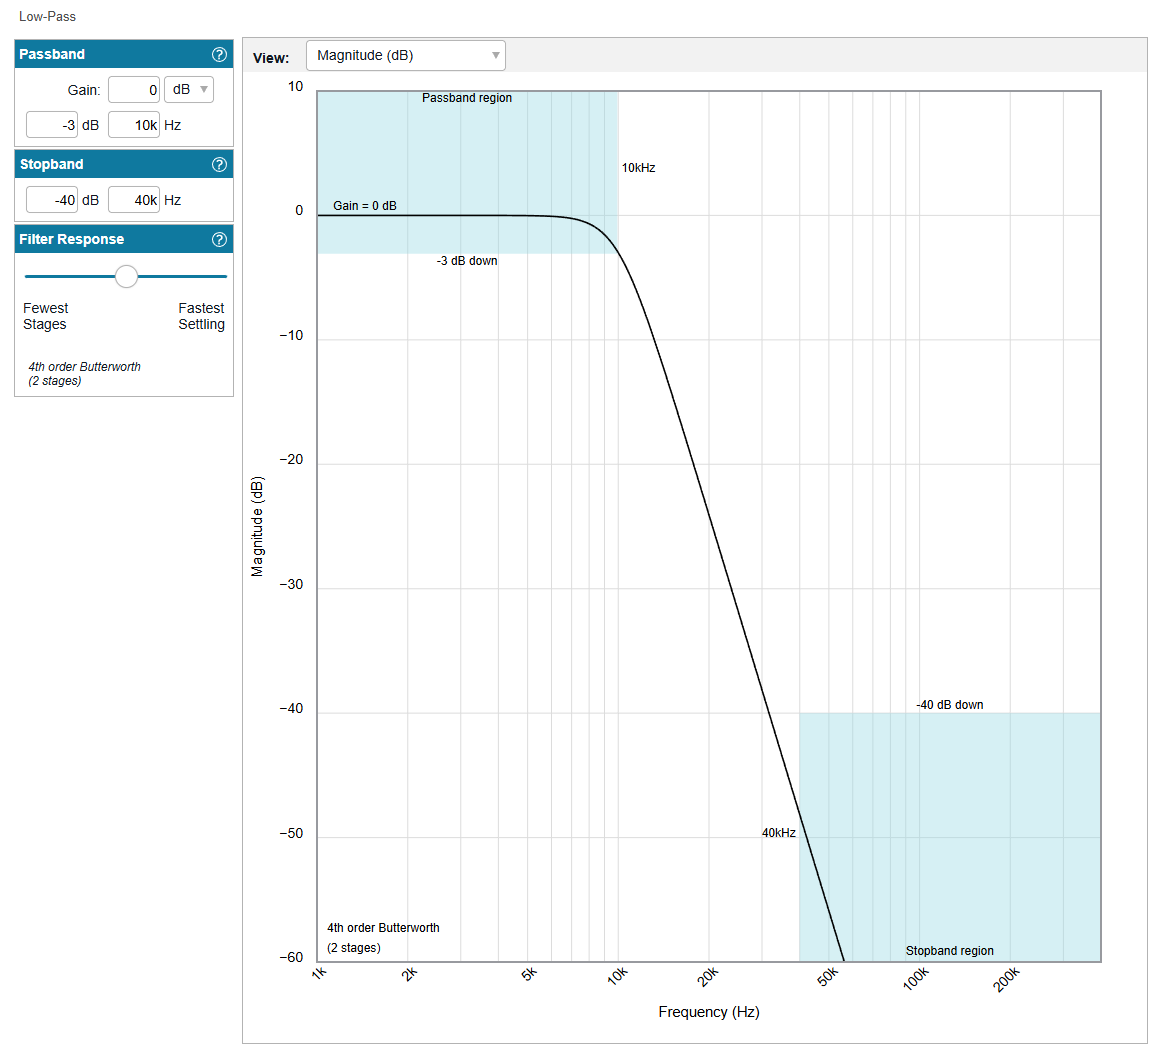Click the Passband region label in chart
1158x1052 pixels.
tap(466, 98)
